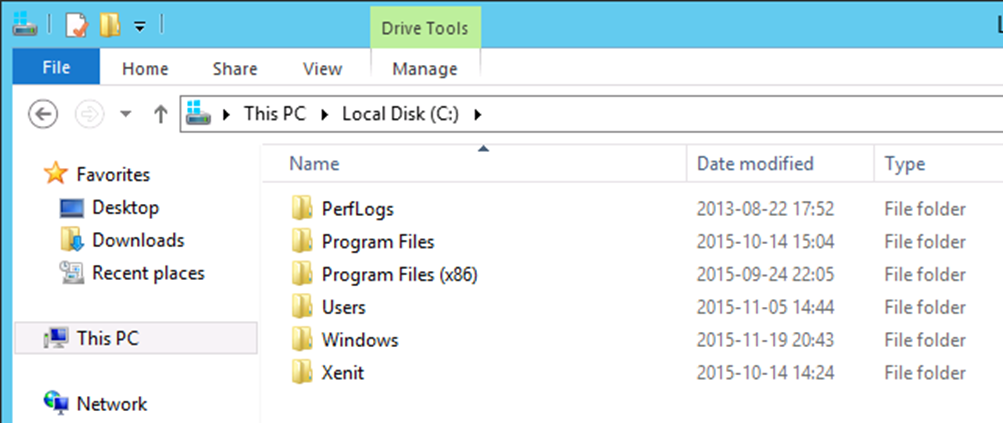Open the Manage ribbon tab

425,68
